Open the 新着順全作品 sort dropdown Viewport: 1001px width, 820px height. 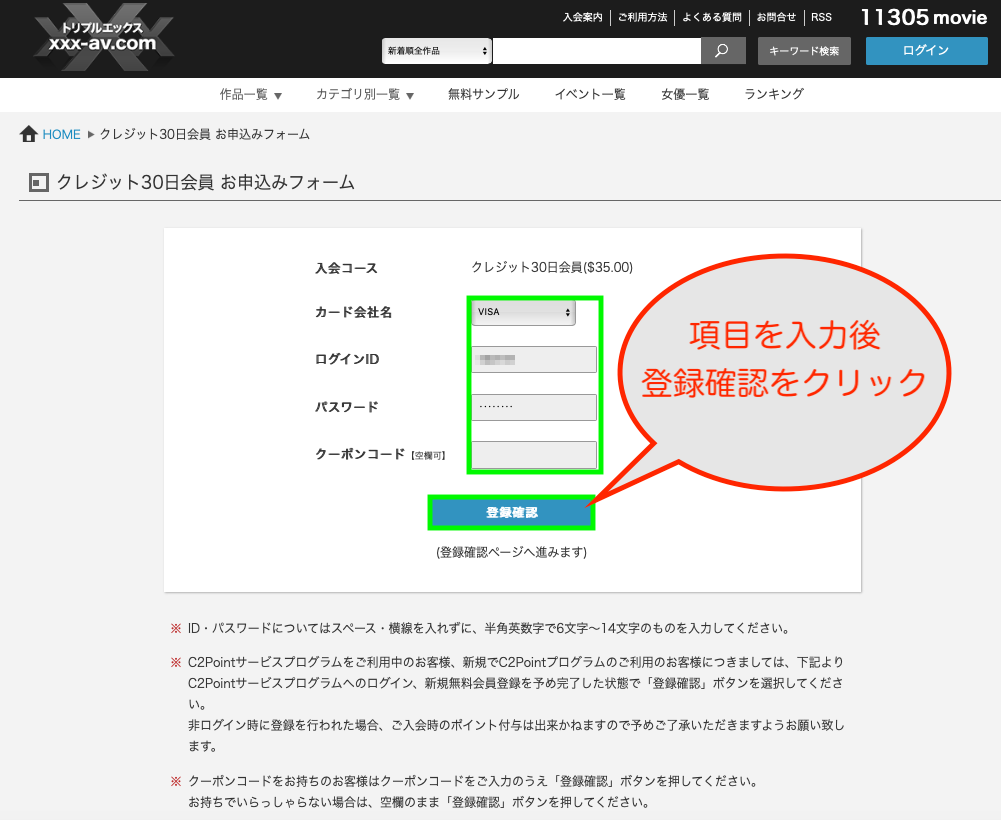[437, 50]
